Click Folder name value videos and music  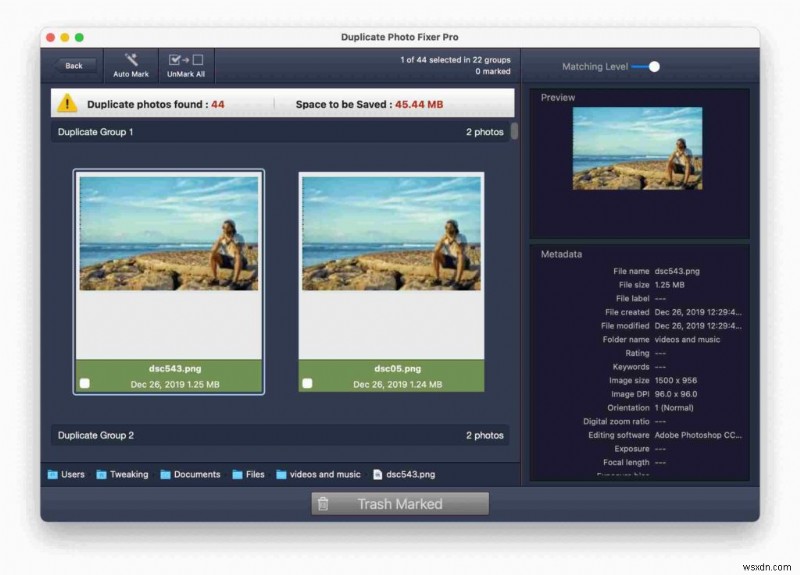tap(687, 340)
